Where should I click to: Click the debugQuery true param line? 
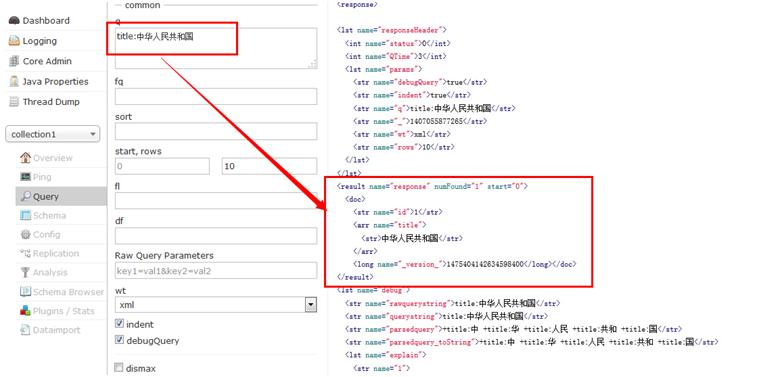coord(420,82)
